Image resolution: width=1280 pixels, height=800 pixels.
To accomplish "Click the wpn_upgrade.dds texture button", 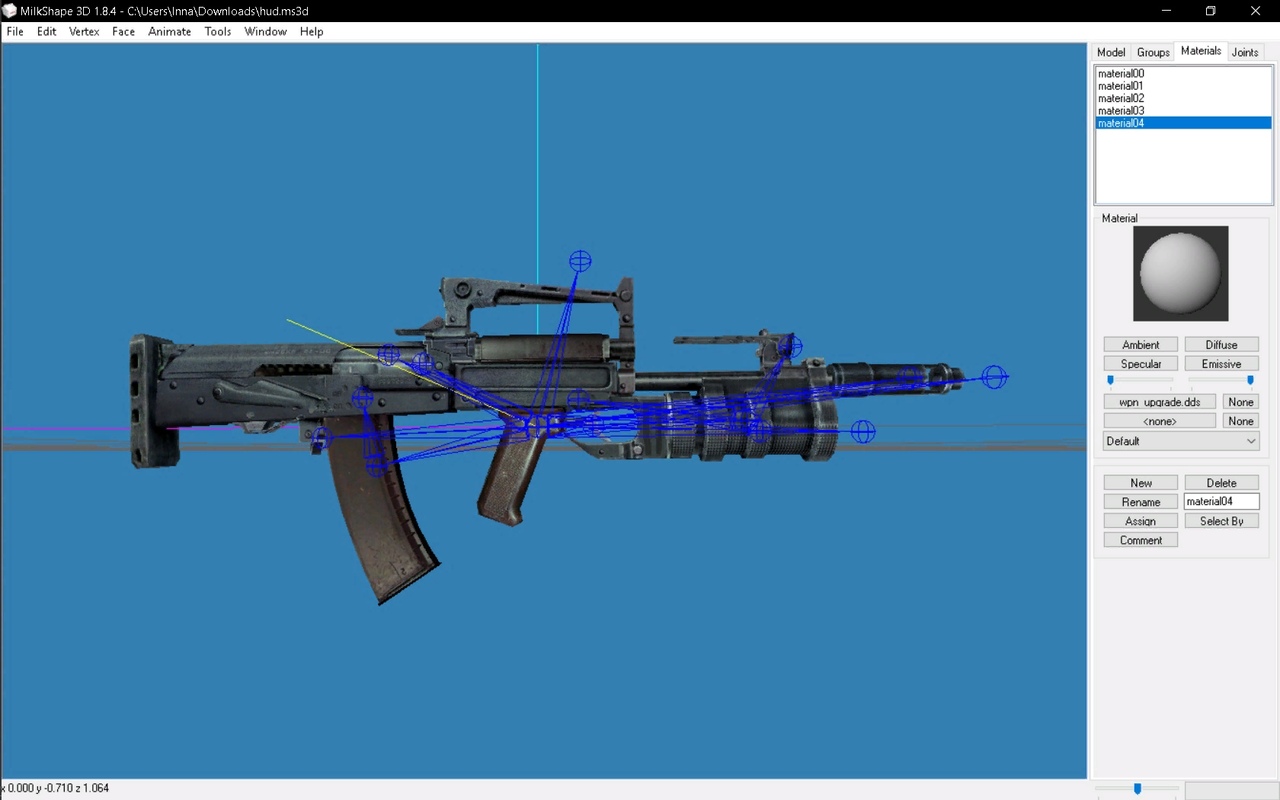I will pyautogui.click(x=1159, y=402).
